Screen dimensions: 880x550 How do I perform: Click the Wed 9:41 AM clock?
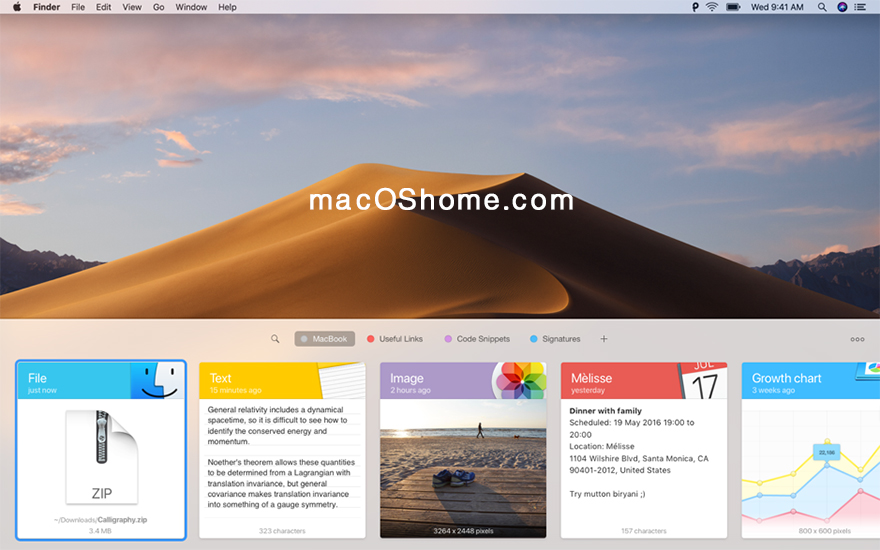tap(777, 7)
